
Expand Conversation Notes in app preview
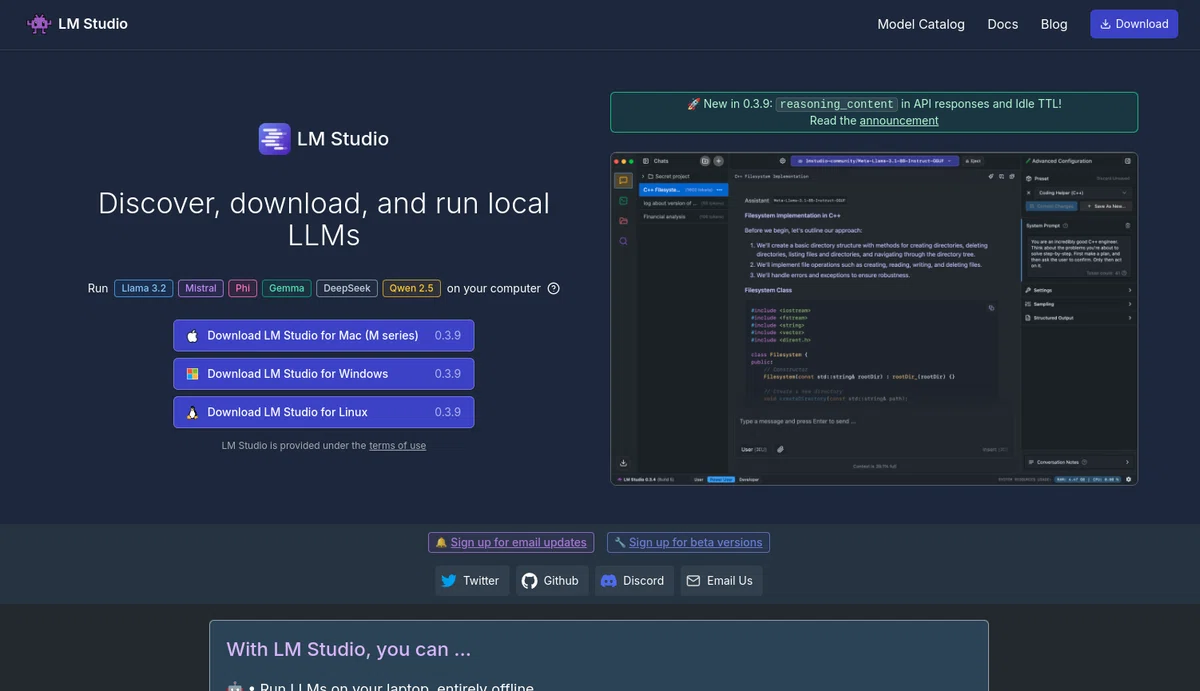[1079, 463]
